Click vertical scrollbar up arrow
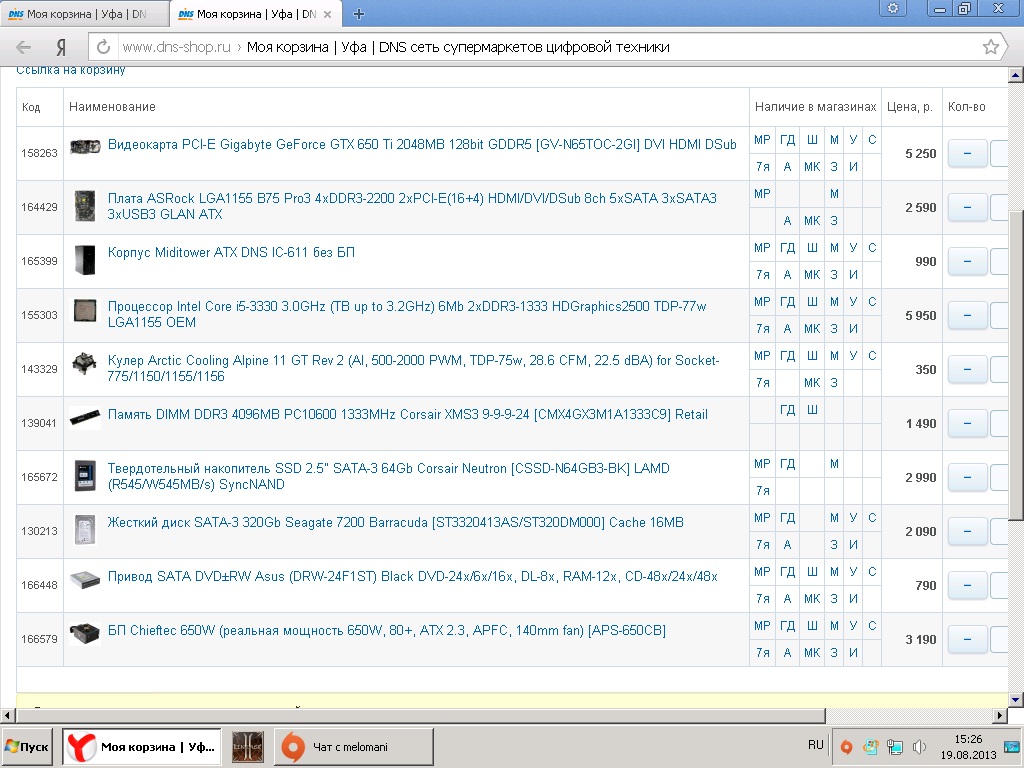 (x=1016, y=76)
